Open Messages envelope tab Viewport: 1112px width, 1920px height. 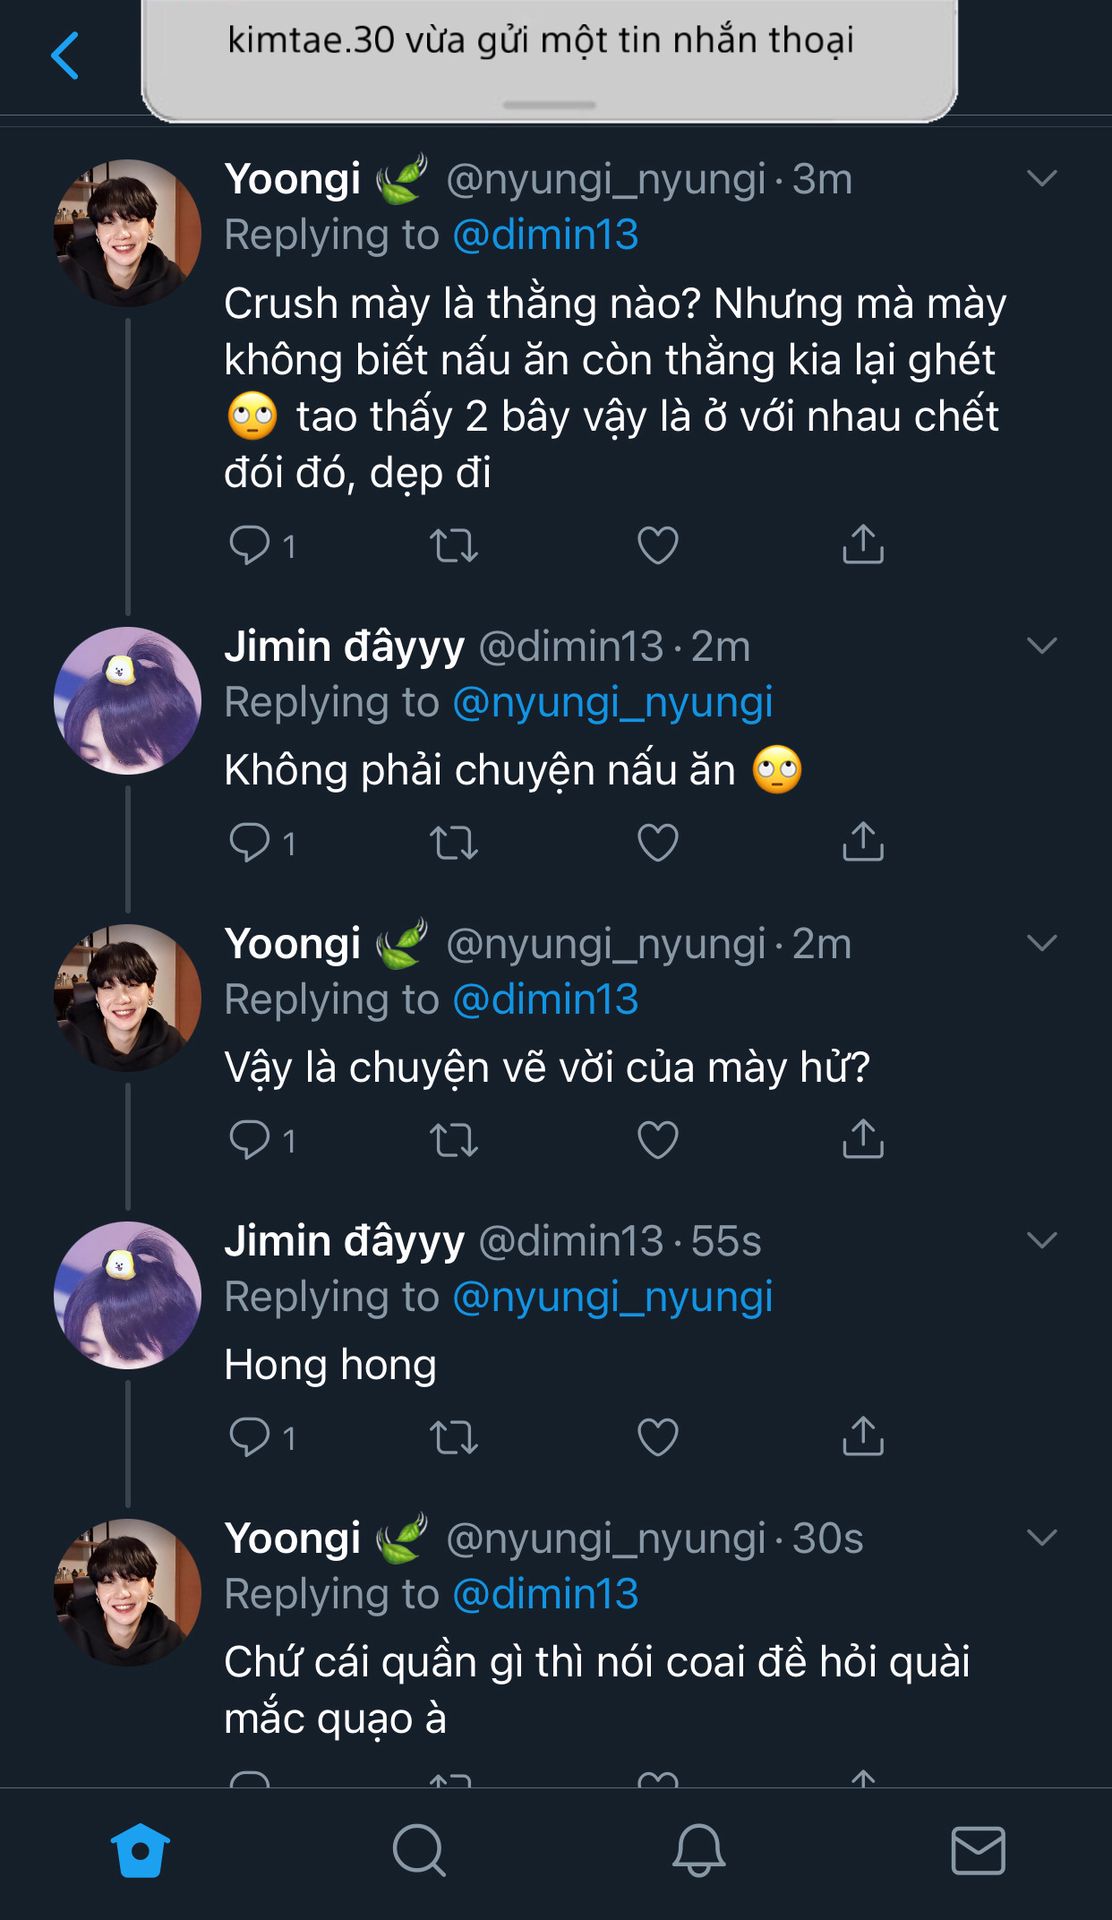(978, 1850)
